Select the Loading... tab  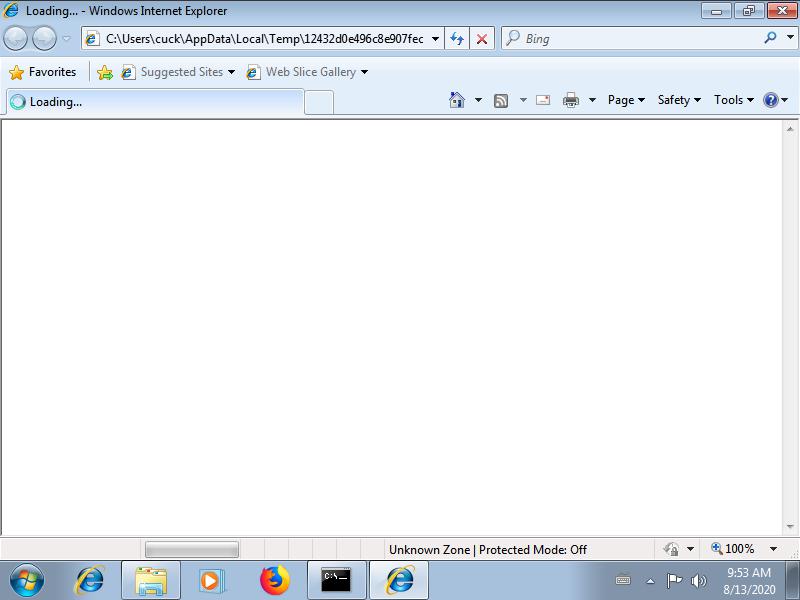click(x=155, y=102)
